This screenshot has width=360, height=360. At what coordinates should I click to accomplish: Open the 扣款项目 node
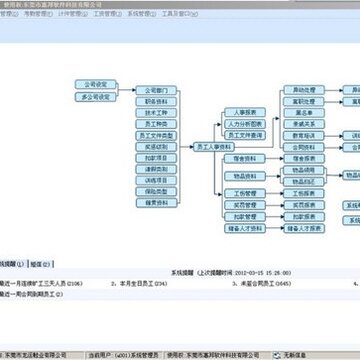(x=156, y=158)
